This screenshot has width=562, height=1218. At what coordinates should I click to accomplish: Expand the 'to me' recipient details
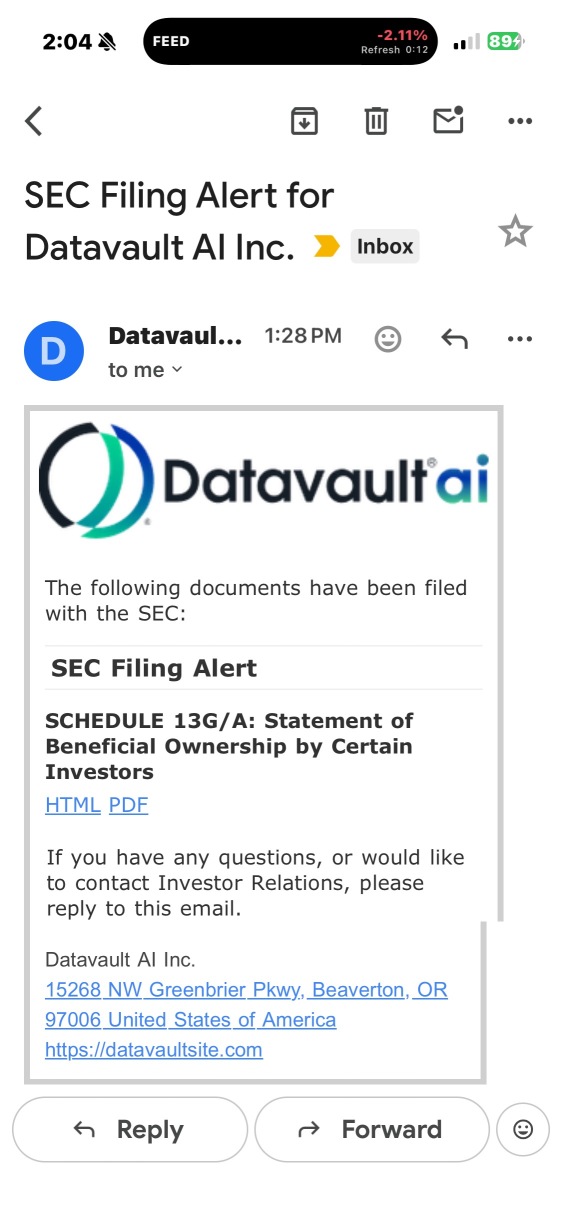(x=146, y=370)
